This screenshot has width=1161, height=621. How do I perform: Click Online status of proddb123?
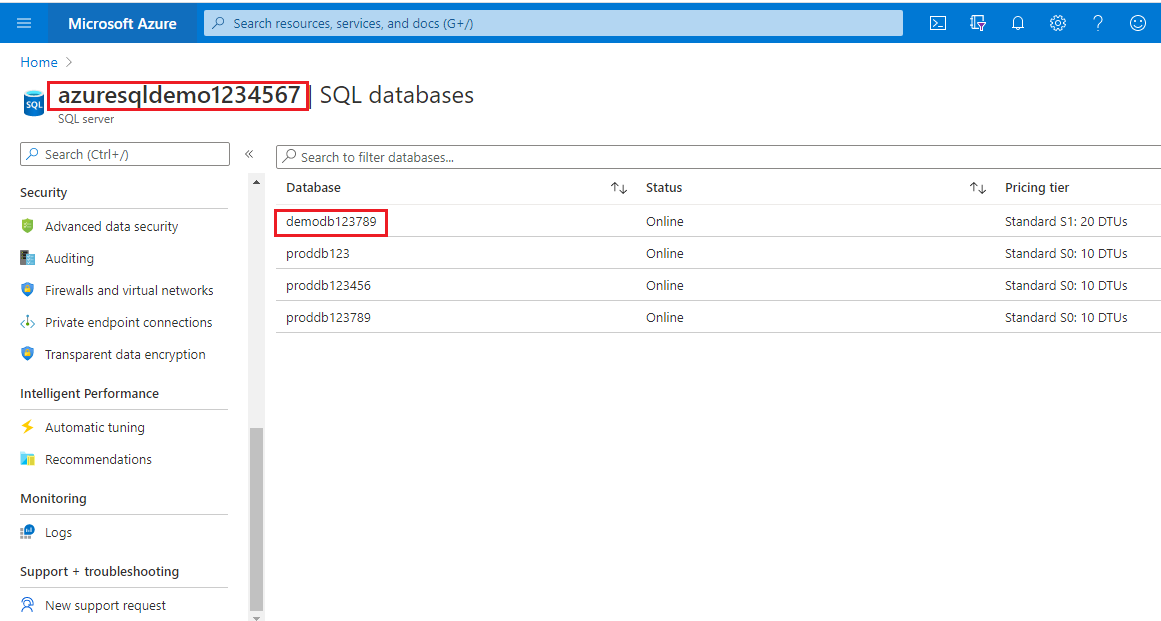coord(664,253)
